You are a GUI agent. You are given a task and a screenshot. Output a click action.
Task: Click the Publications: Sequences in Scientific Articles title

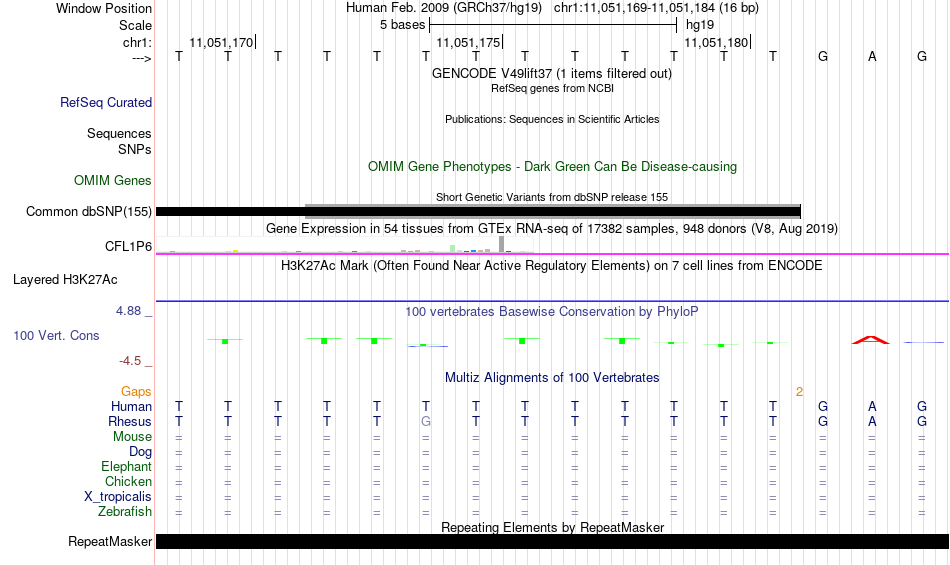[552, 119]
